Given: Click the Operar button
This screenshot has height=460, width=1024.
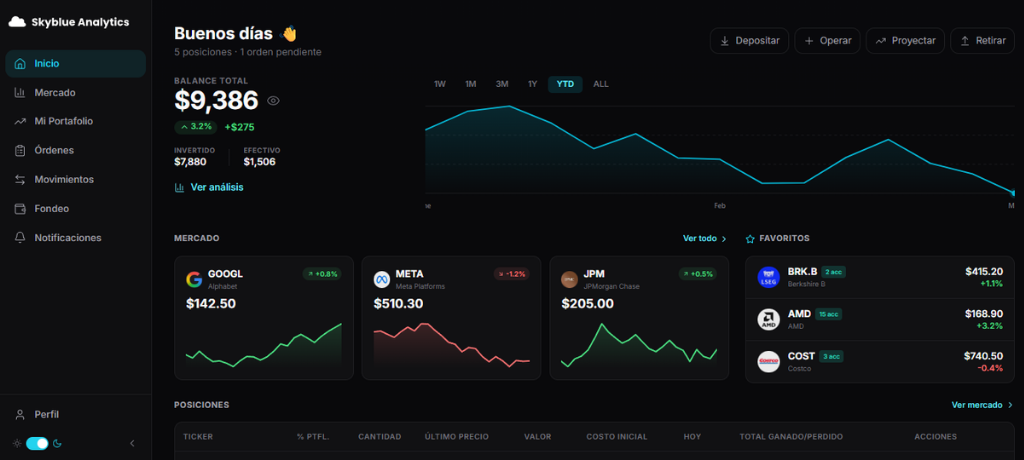Looking at the screenshot, I should (827, 41).
